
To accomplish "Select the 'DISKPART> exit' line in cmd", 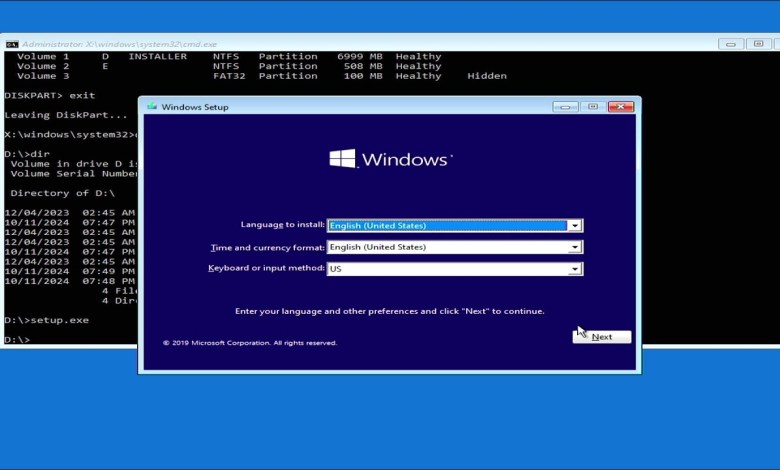I will coord(50,95).
